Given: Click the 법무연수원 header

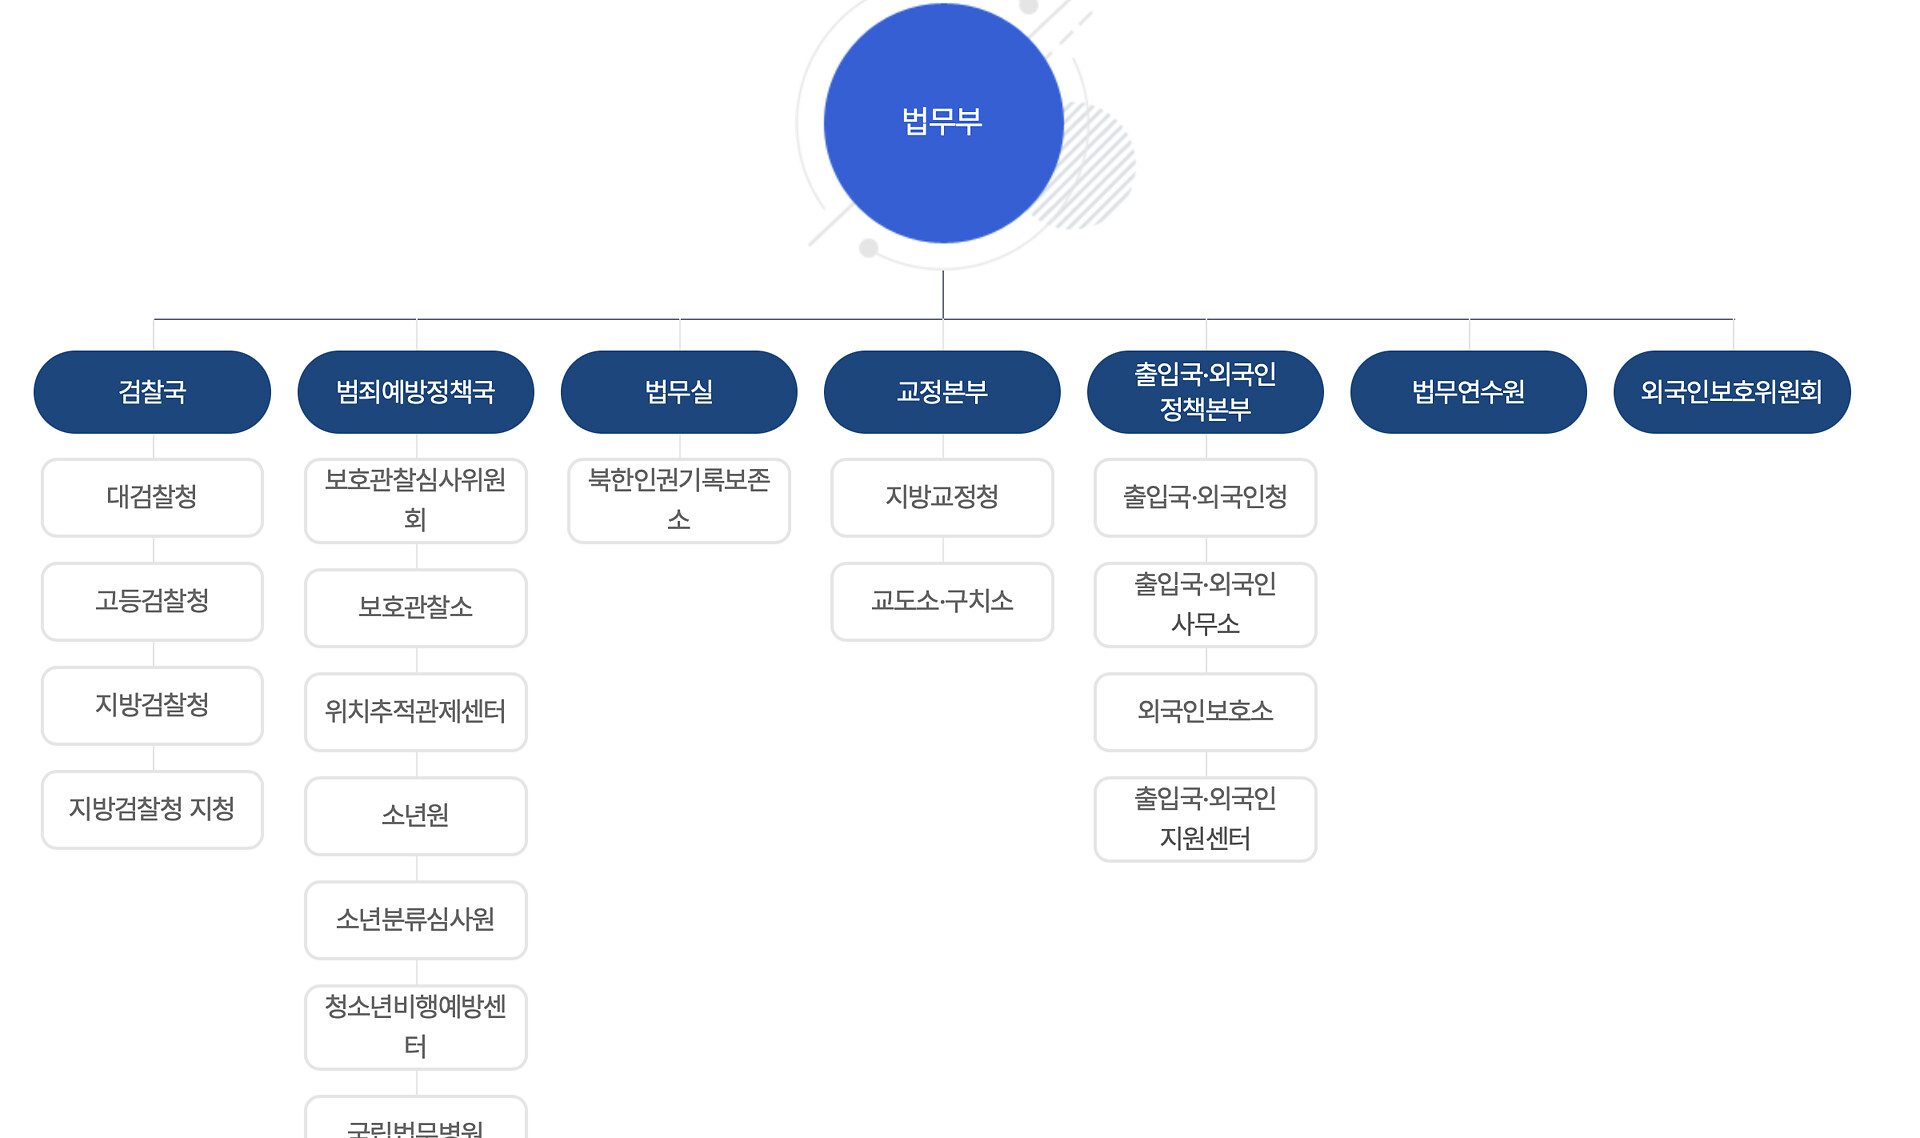Looking at the screenshot, I should point(1467,391).
